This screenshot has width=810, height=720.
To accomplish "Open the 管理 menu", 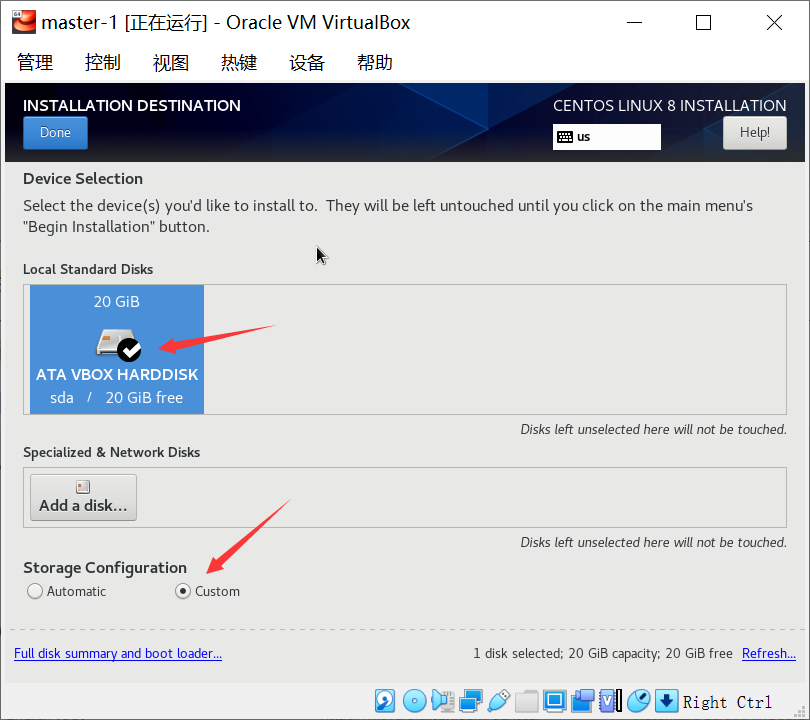I will [x=35, y=62].
